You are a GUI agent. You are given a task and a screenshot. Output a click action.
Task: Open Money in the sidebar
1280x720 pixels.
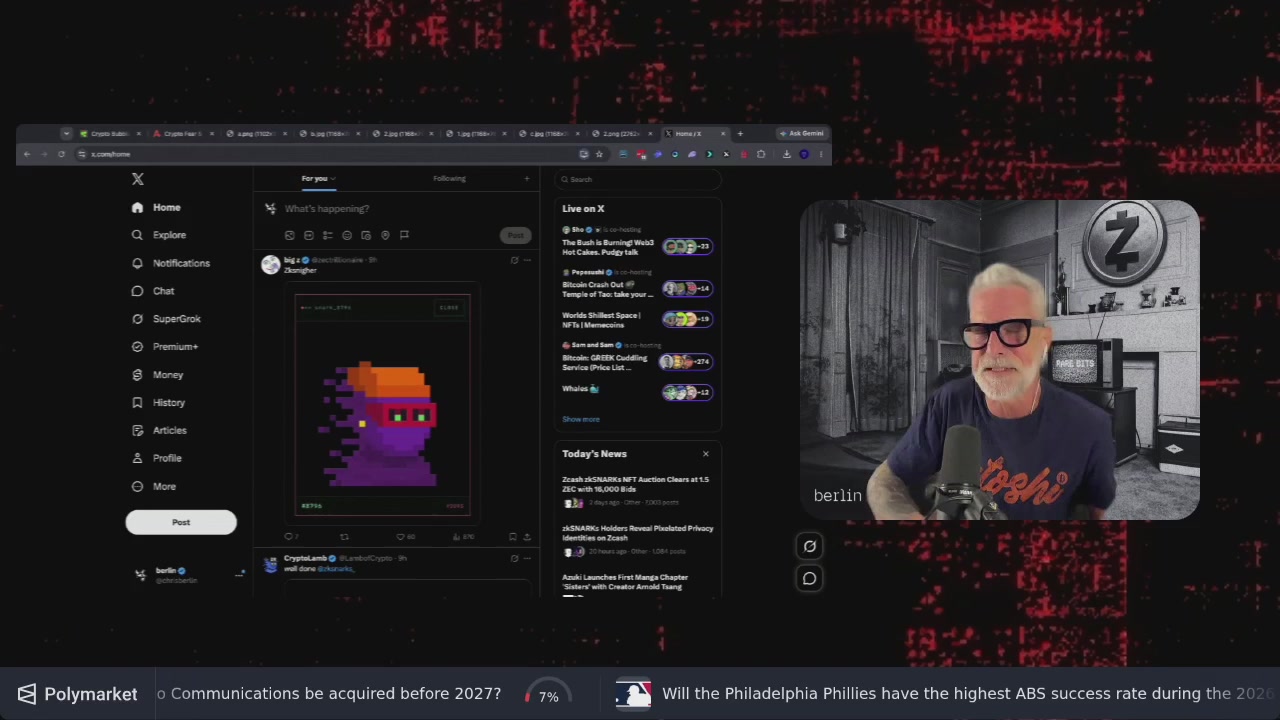[158, 375]
